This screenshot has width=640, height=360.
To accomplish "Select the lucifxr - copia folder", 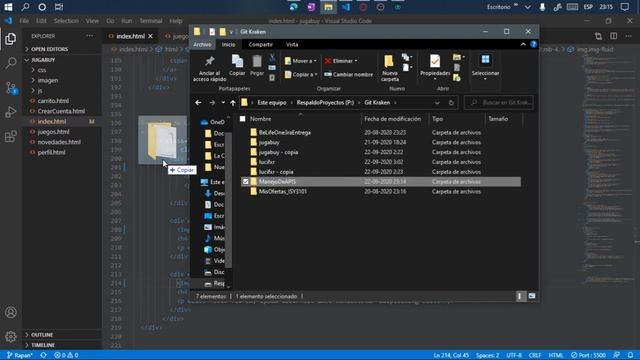I will point(380,172).
